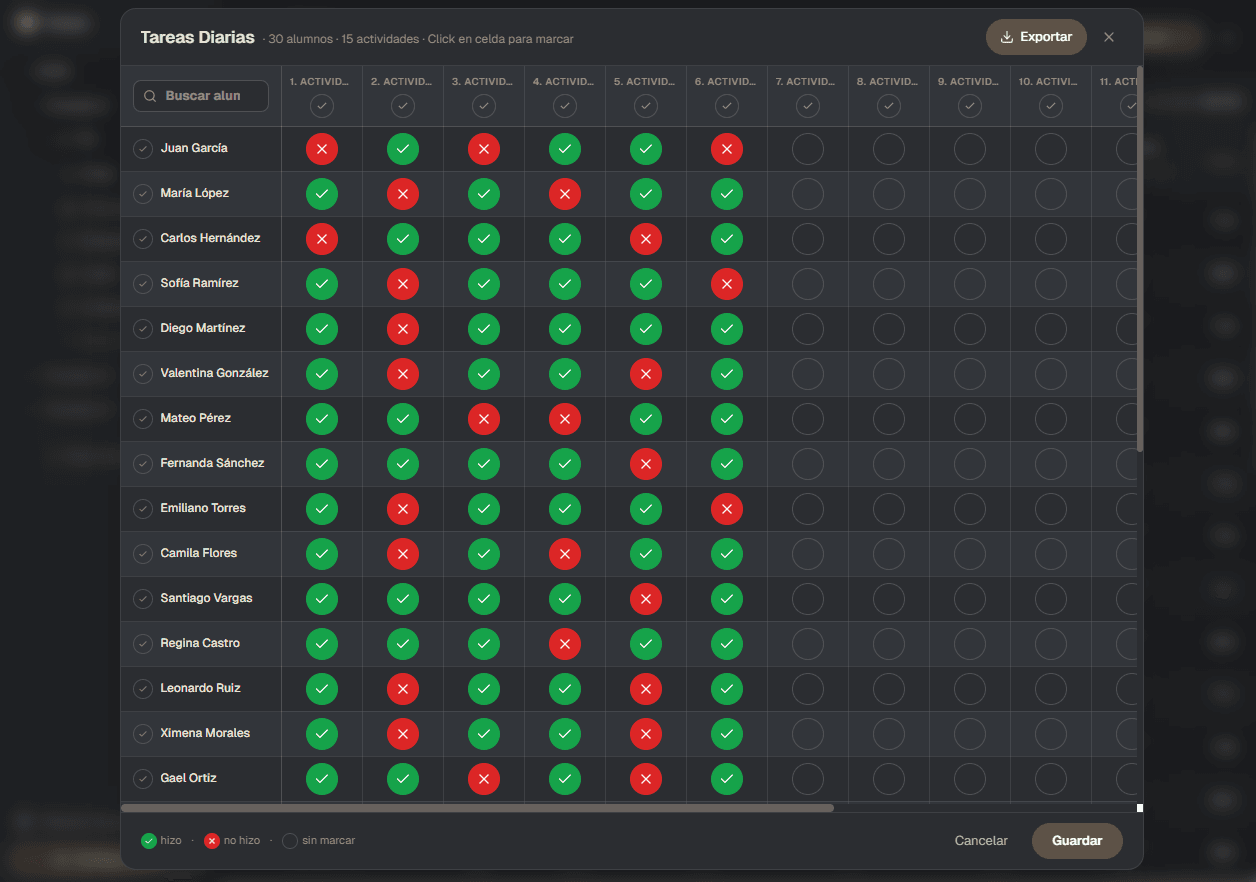Click green check for Regina Castro activity 1

(322, 645)
